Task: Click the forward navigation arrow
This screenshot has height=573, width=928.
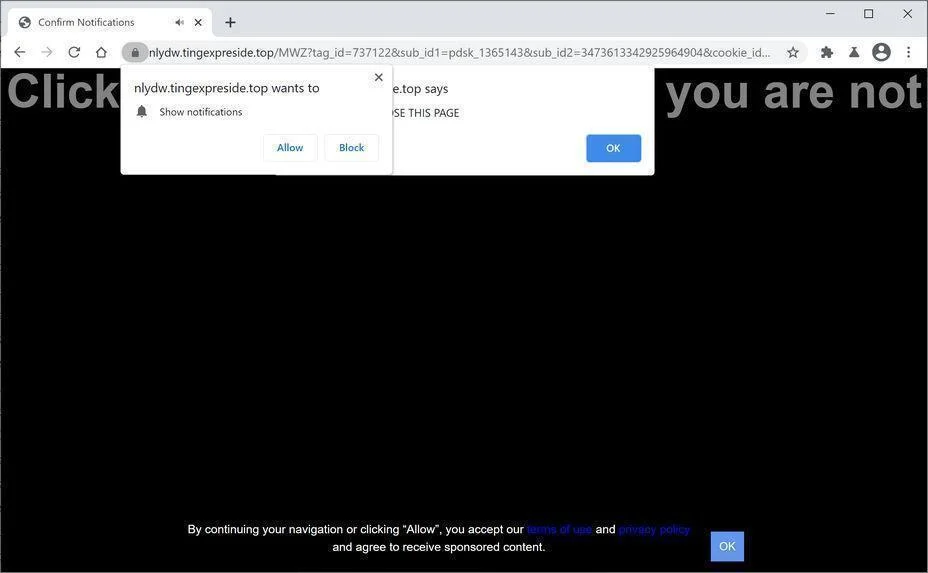Action: pos(47,52)
